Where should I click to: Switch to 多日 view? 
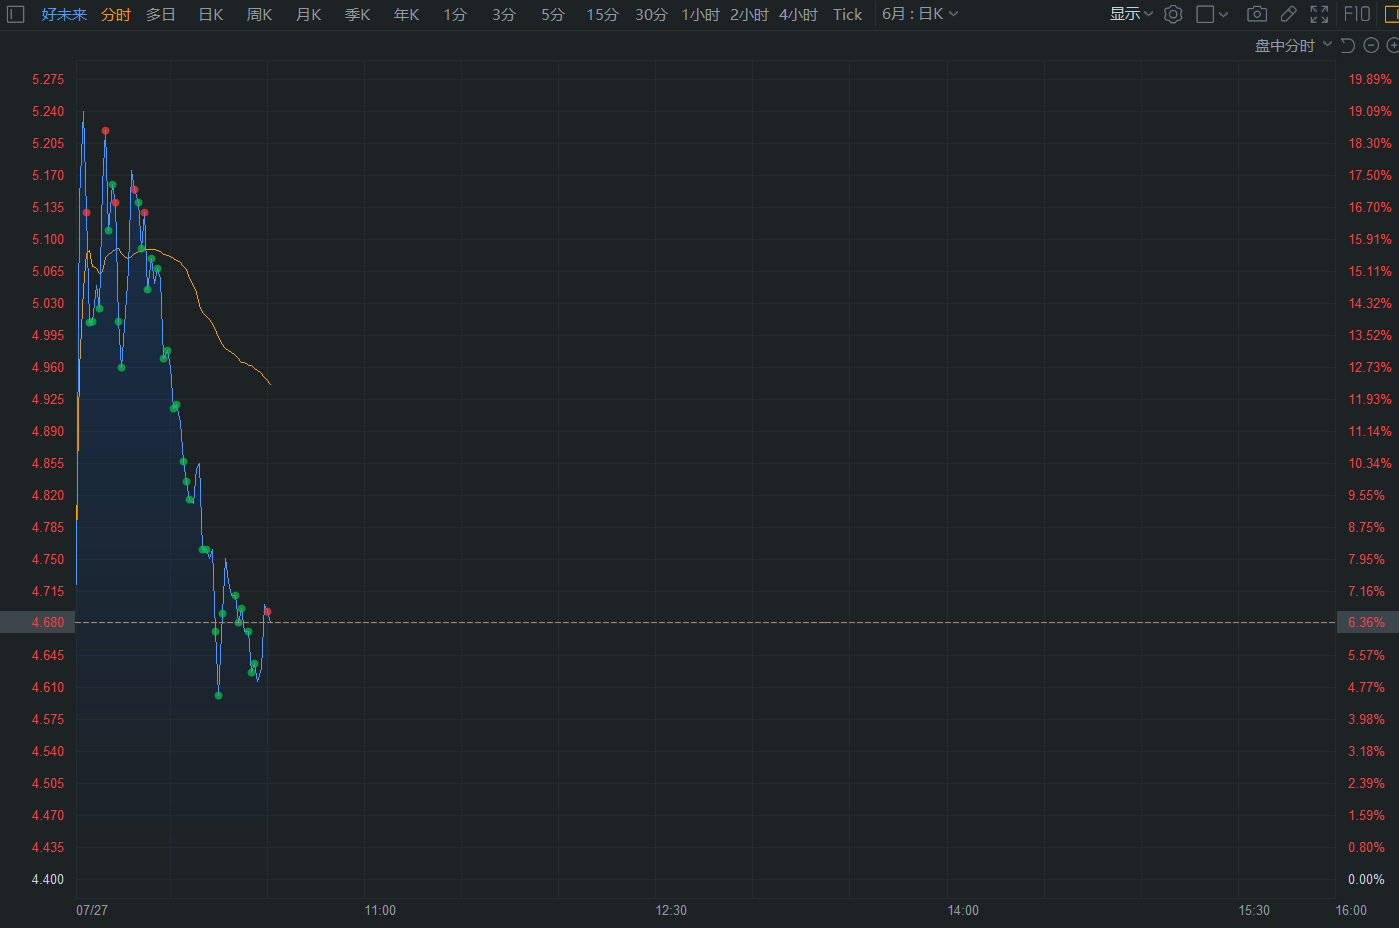[161, 15]
